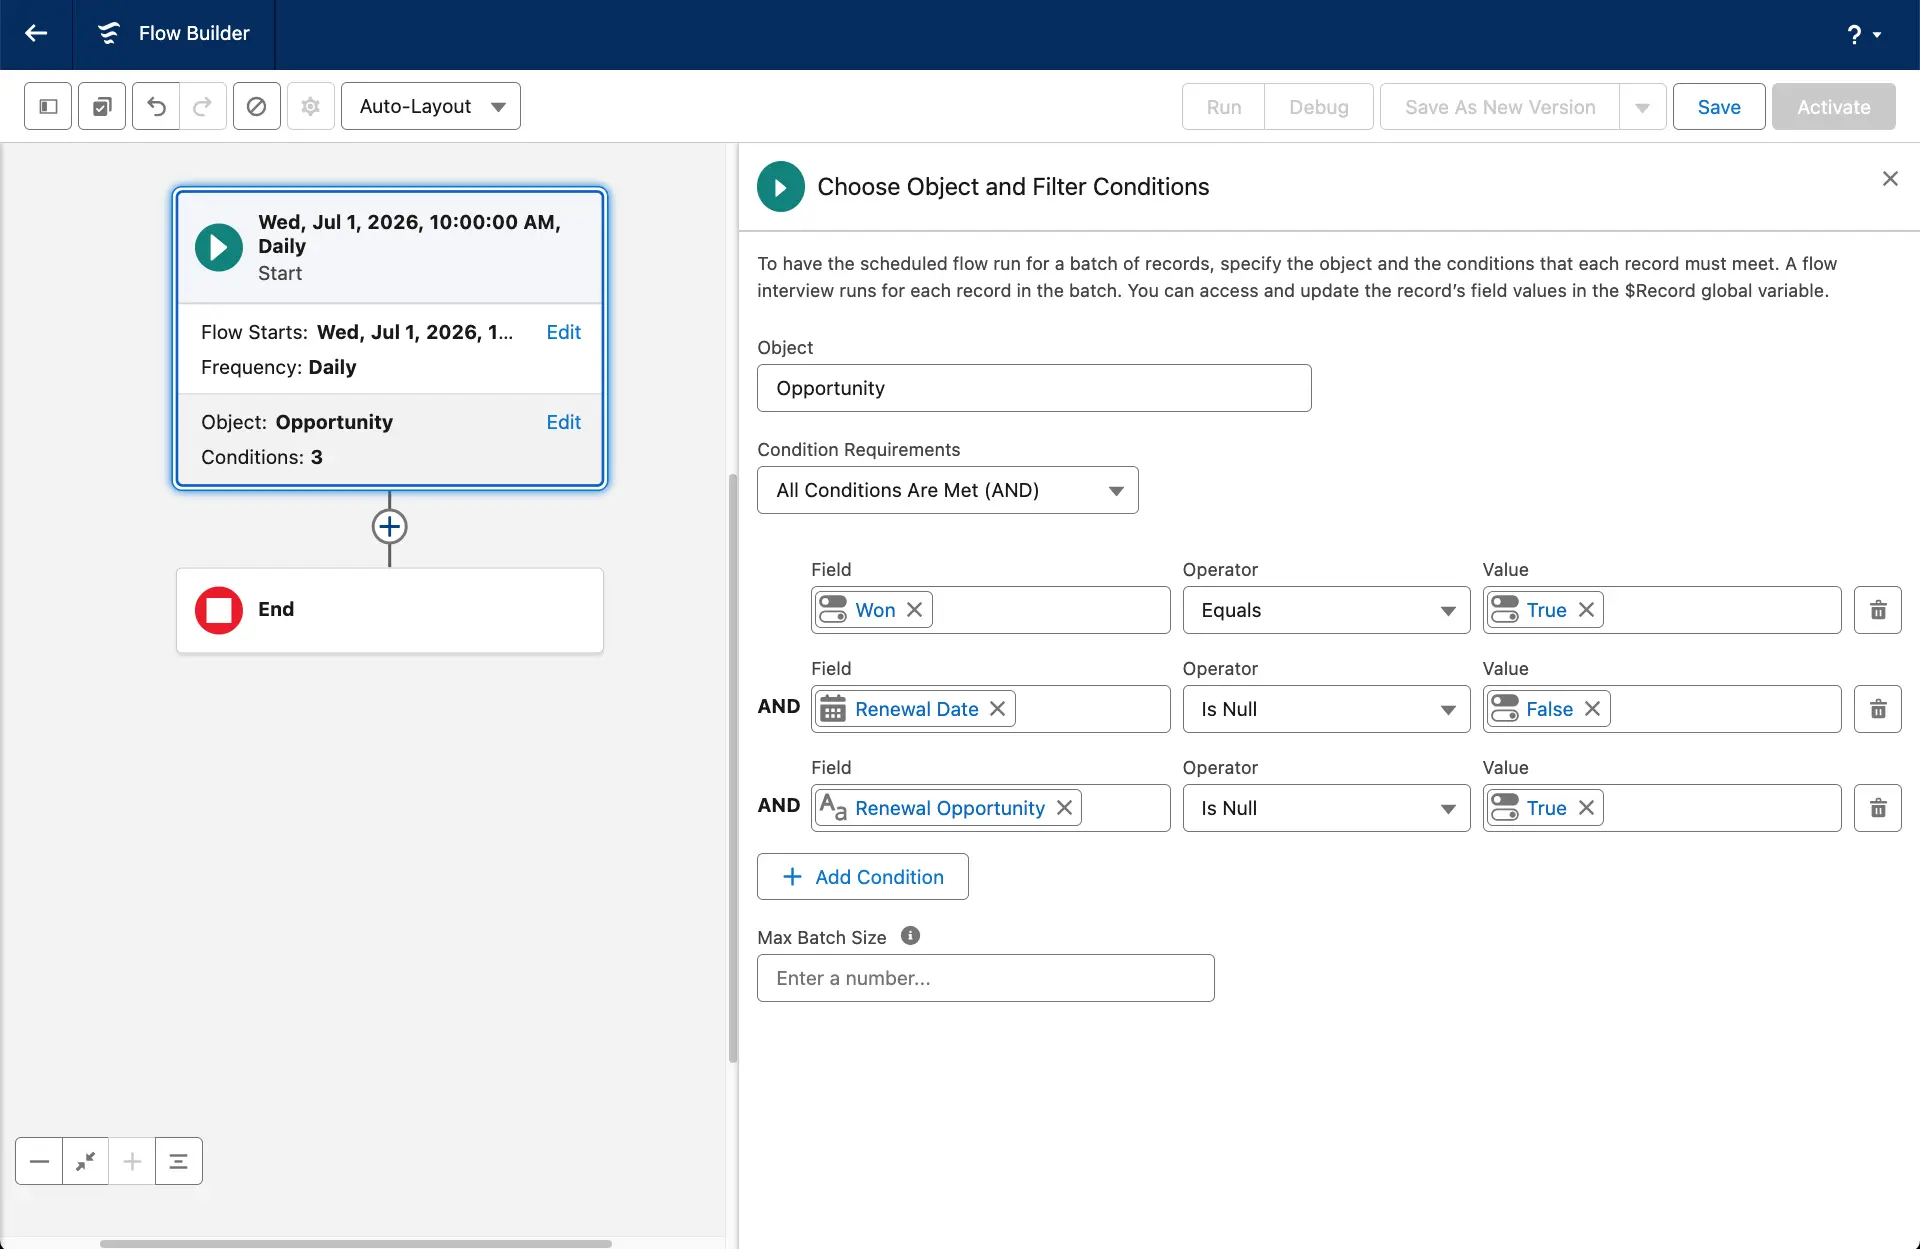The height and width of the screenshot is (1249, 1920).
Task: Click the Debug button
Action: point(1318,107)
